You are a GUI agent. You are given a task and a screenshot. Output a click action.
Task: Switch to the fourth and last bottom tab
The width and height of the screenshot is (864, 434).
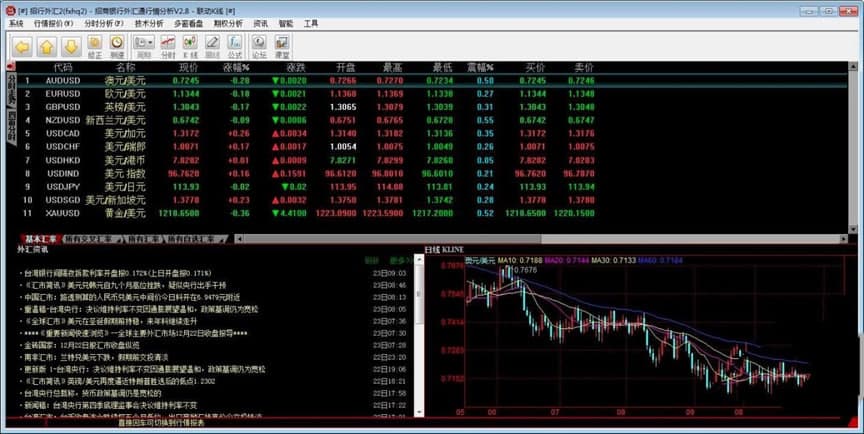196,239
